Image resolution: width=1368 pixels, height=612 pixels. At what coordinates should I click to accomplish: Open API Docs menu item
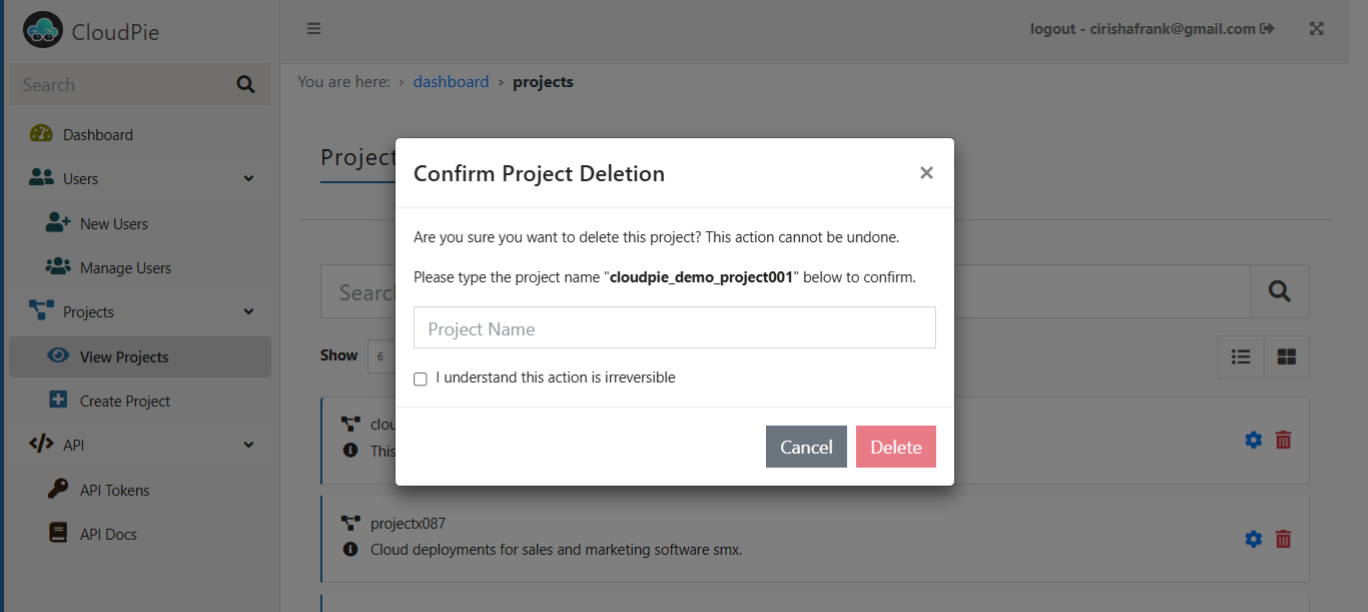tap(140, 533)
